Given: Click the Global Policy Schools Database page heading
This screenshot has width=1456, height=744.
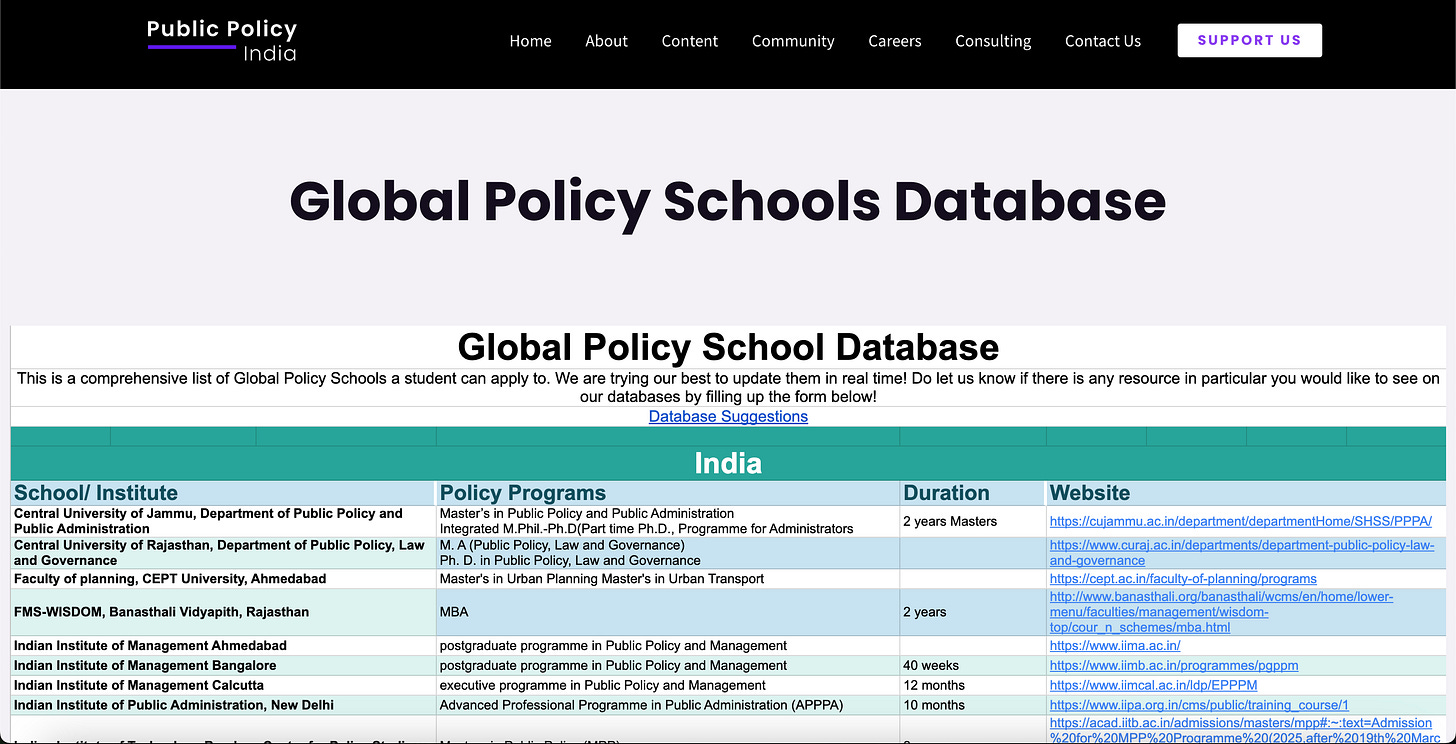Looking at the screenshot, I should click(728, 201).
